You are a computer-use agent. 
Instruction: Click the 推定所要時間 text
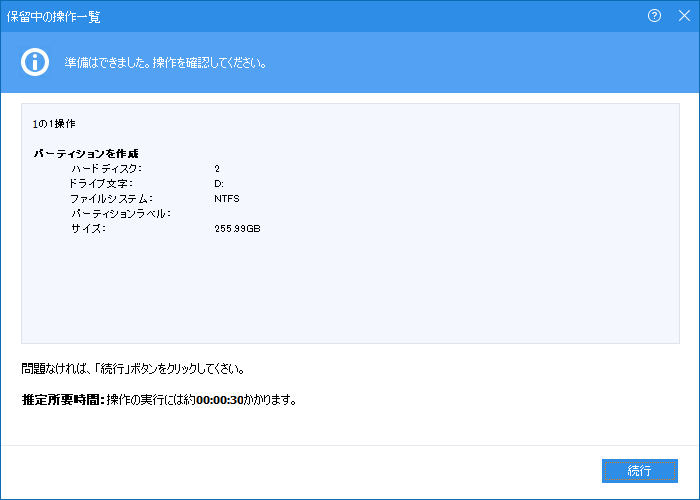coord(62,400)
